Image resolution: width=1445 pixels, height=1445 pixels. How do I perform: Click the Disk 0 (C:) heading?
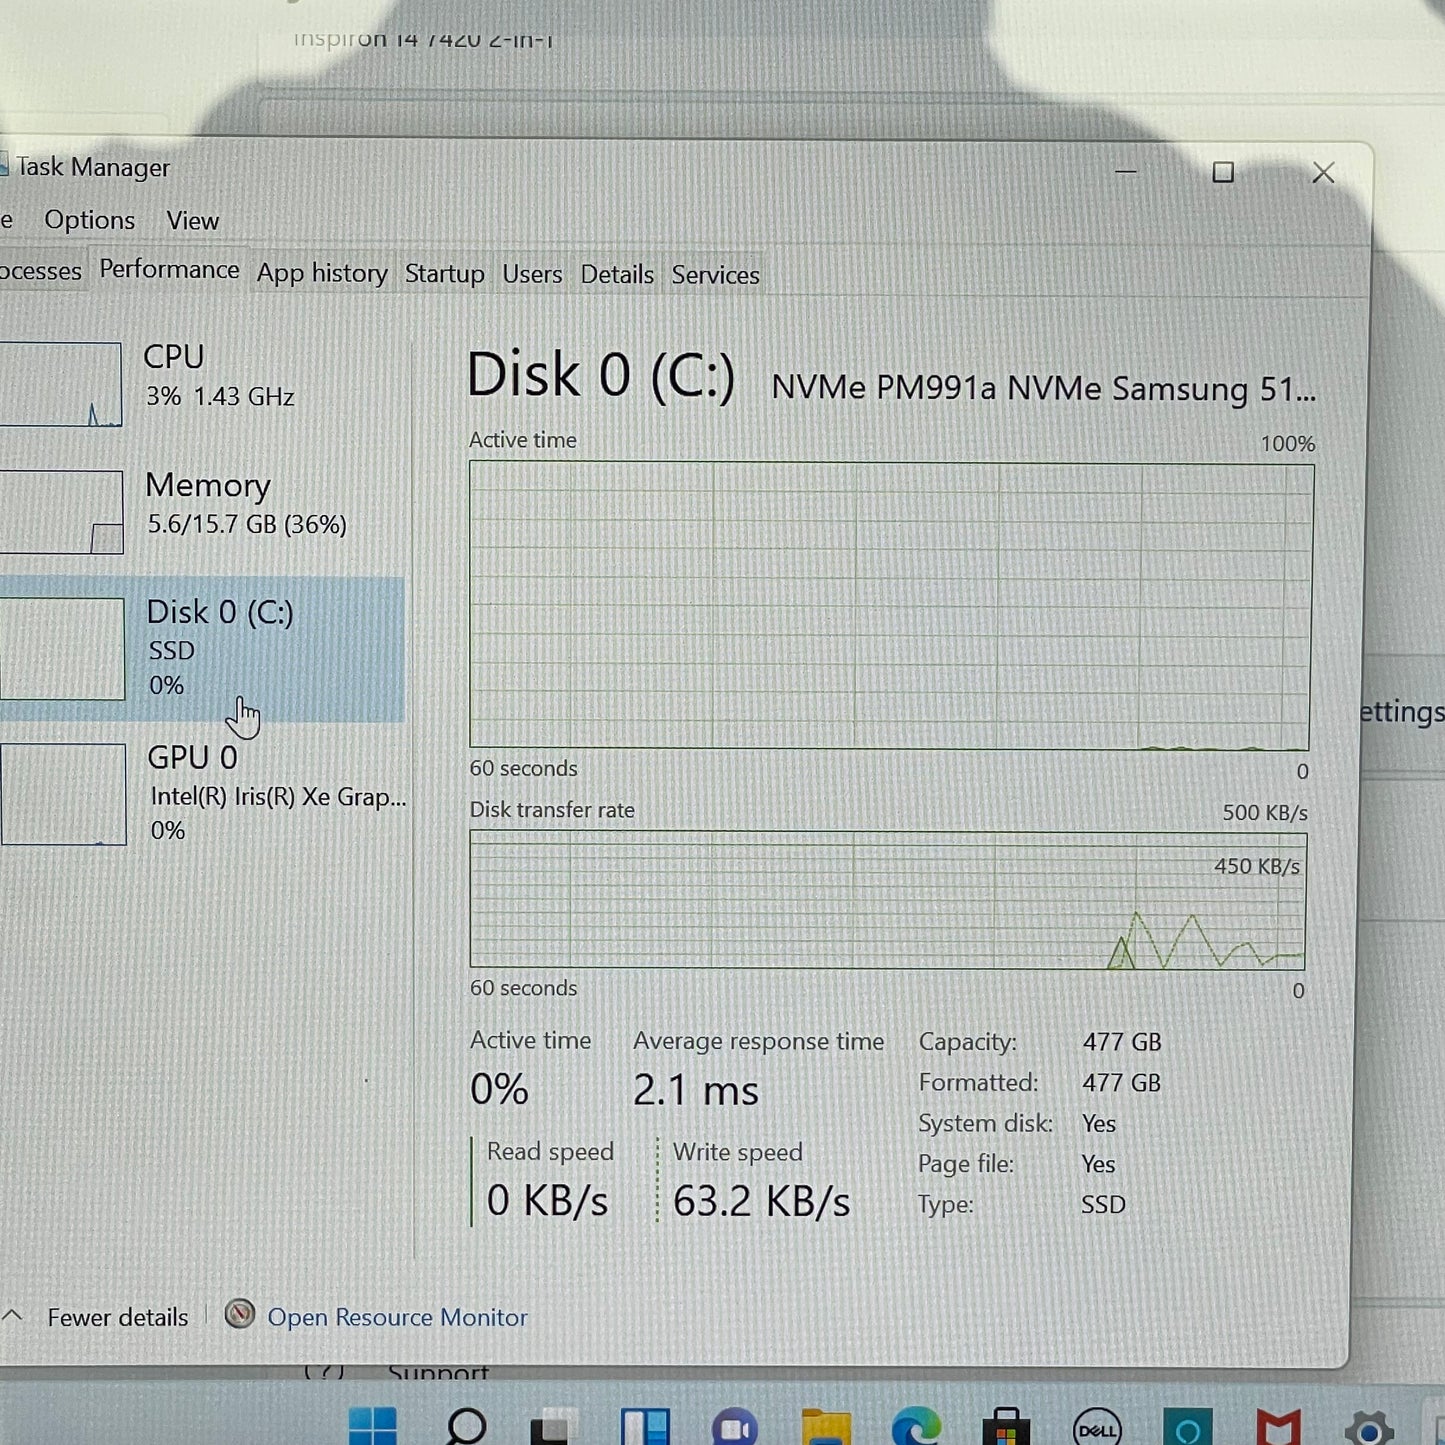coord(601,375)
